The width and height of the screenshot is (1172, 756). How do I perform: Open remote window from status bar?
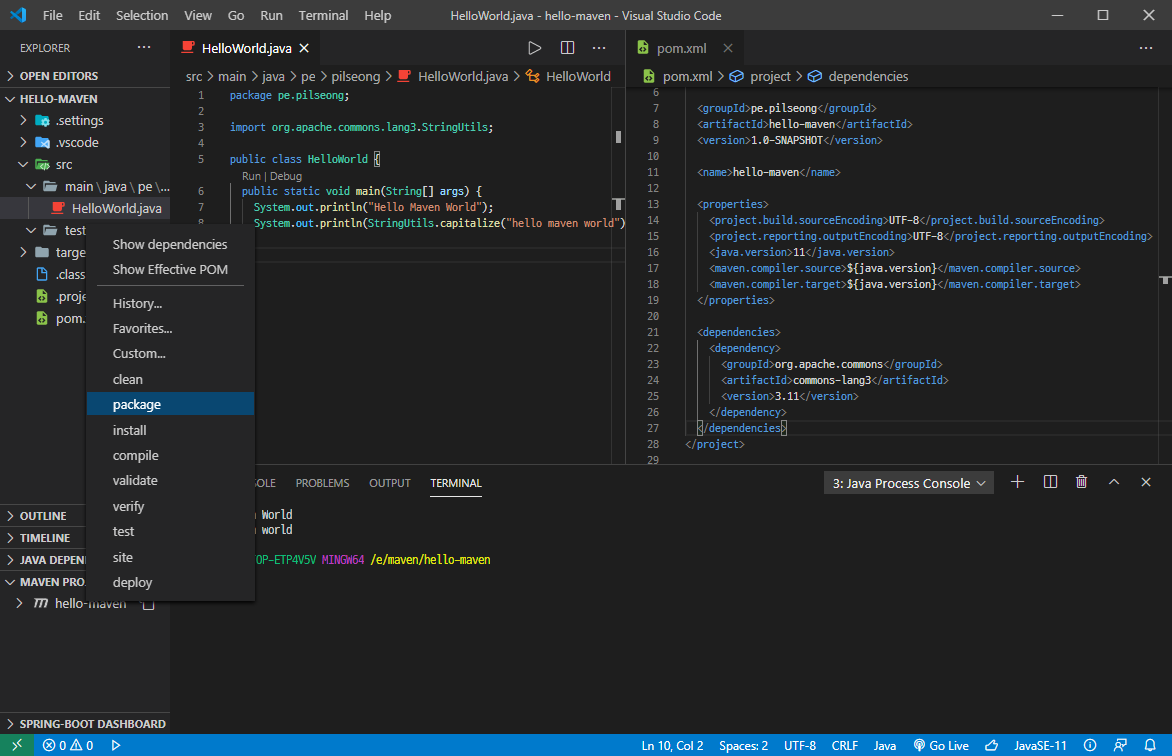point(17,745)
